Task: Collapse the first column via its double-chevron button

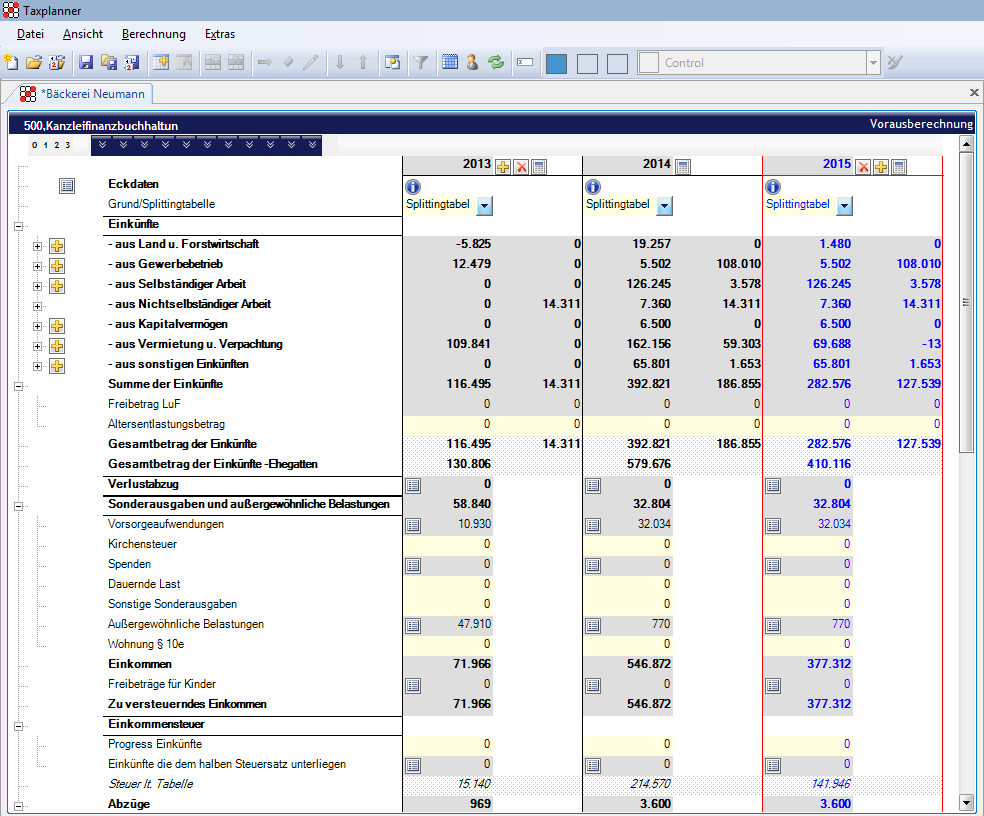Action: [102, 144]
